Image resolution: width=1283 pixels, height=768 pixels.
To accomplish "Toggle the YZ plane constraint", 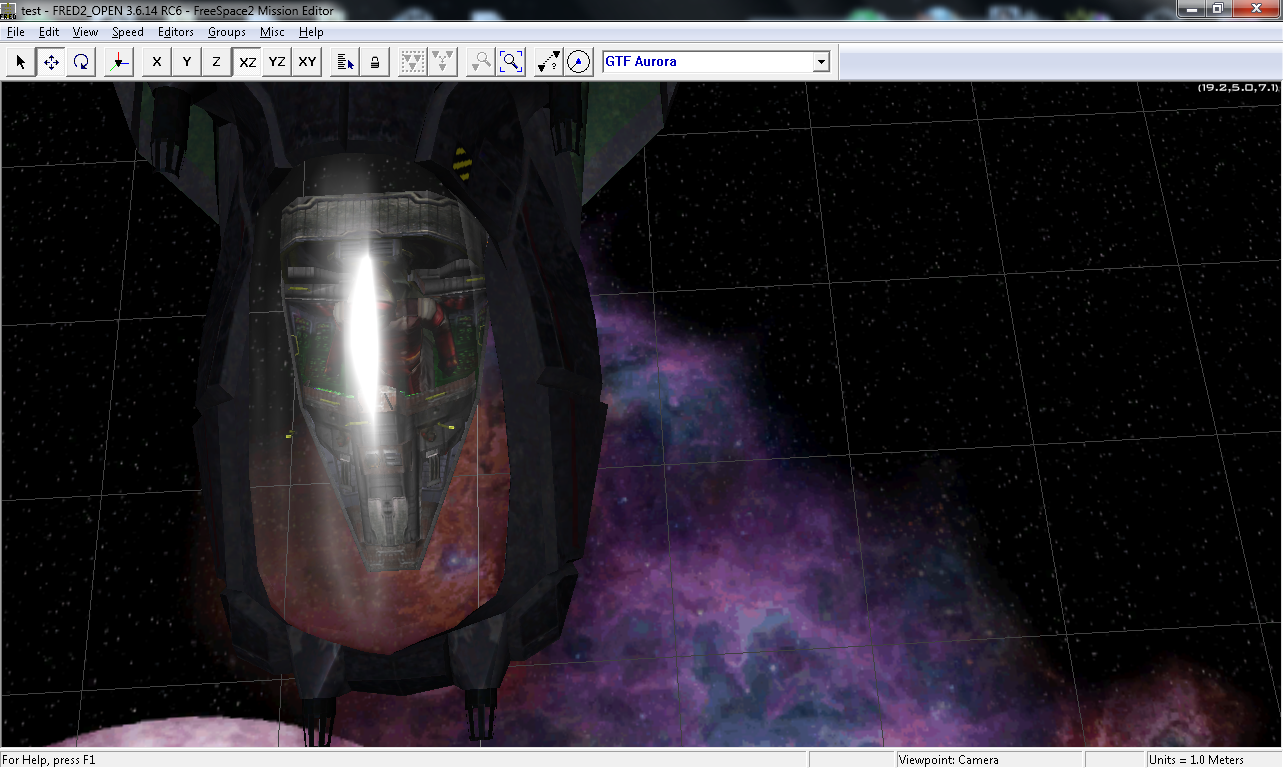I will point(277,62).
